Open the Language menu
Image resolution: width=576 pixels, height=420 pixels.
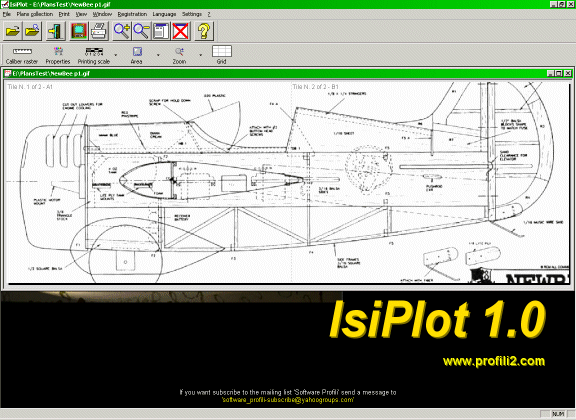164,14
